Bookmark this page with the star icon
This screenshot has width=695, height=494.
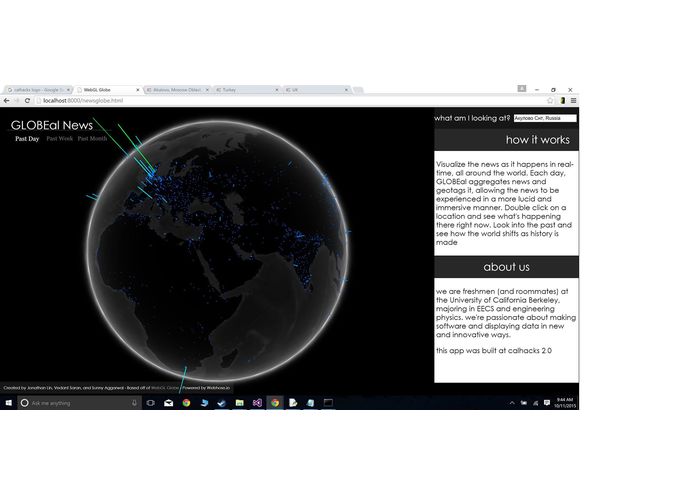(x=550, y=101)
